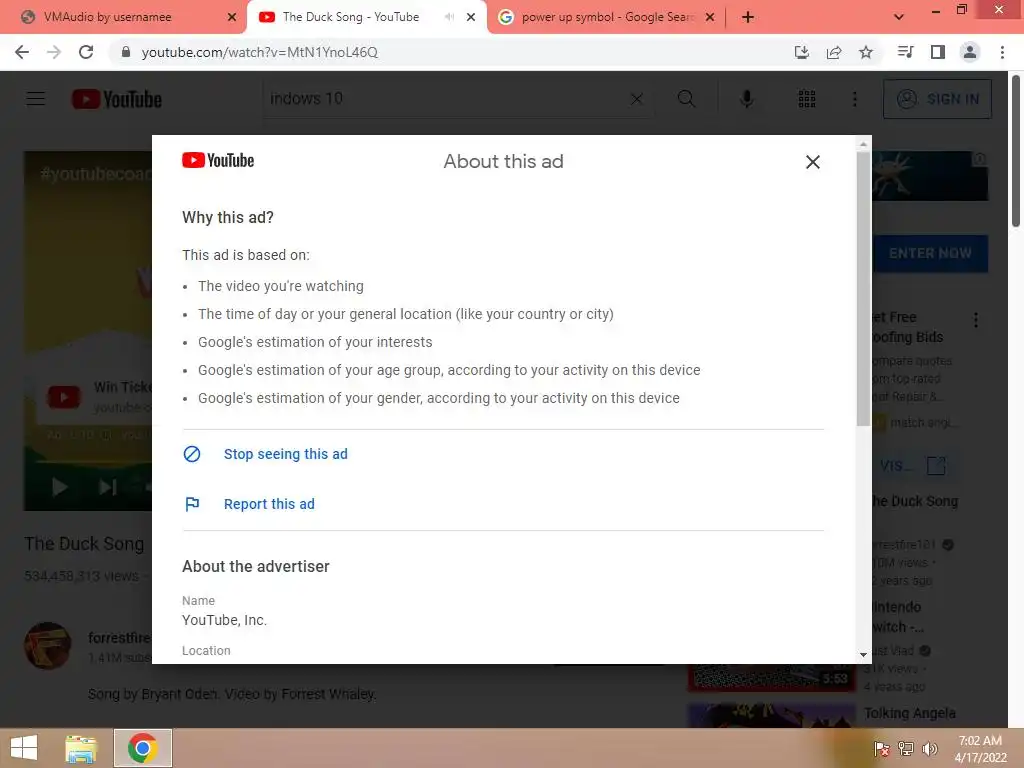Screen dimensions: 1024x768
Task: Click the install app icon in address bar
Action: click(802, 52)
